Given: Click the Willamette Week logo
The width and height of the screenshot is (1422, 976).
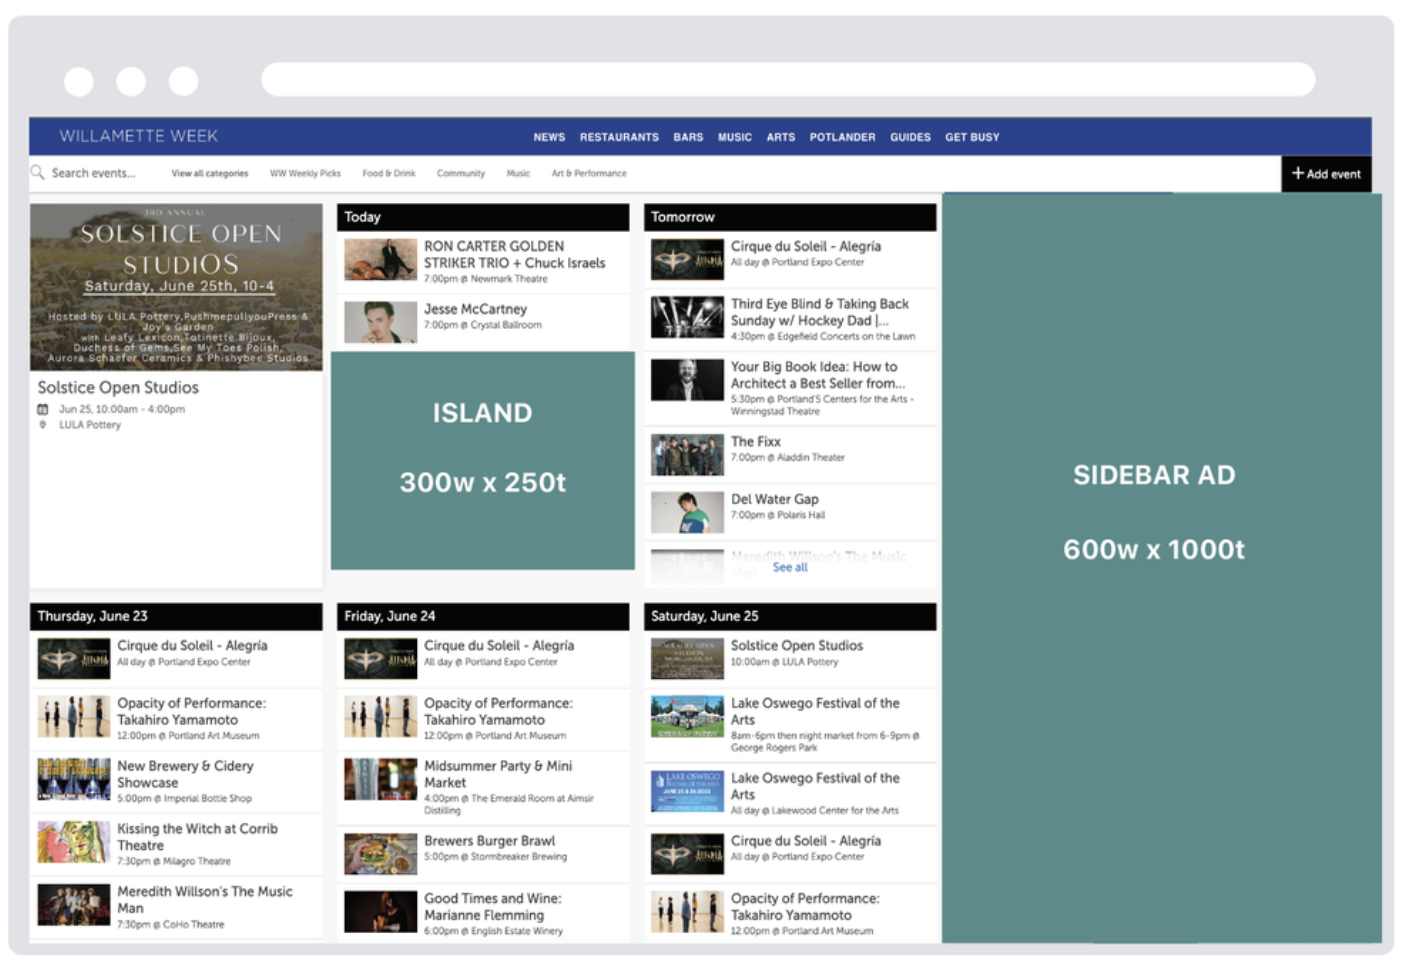Looking at the screenshot, I should 138,136.
